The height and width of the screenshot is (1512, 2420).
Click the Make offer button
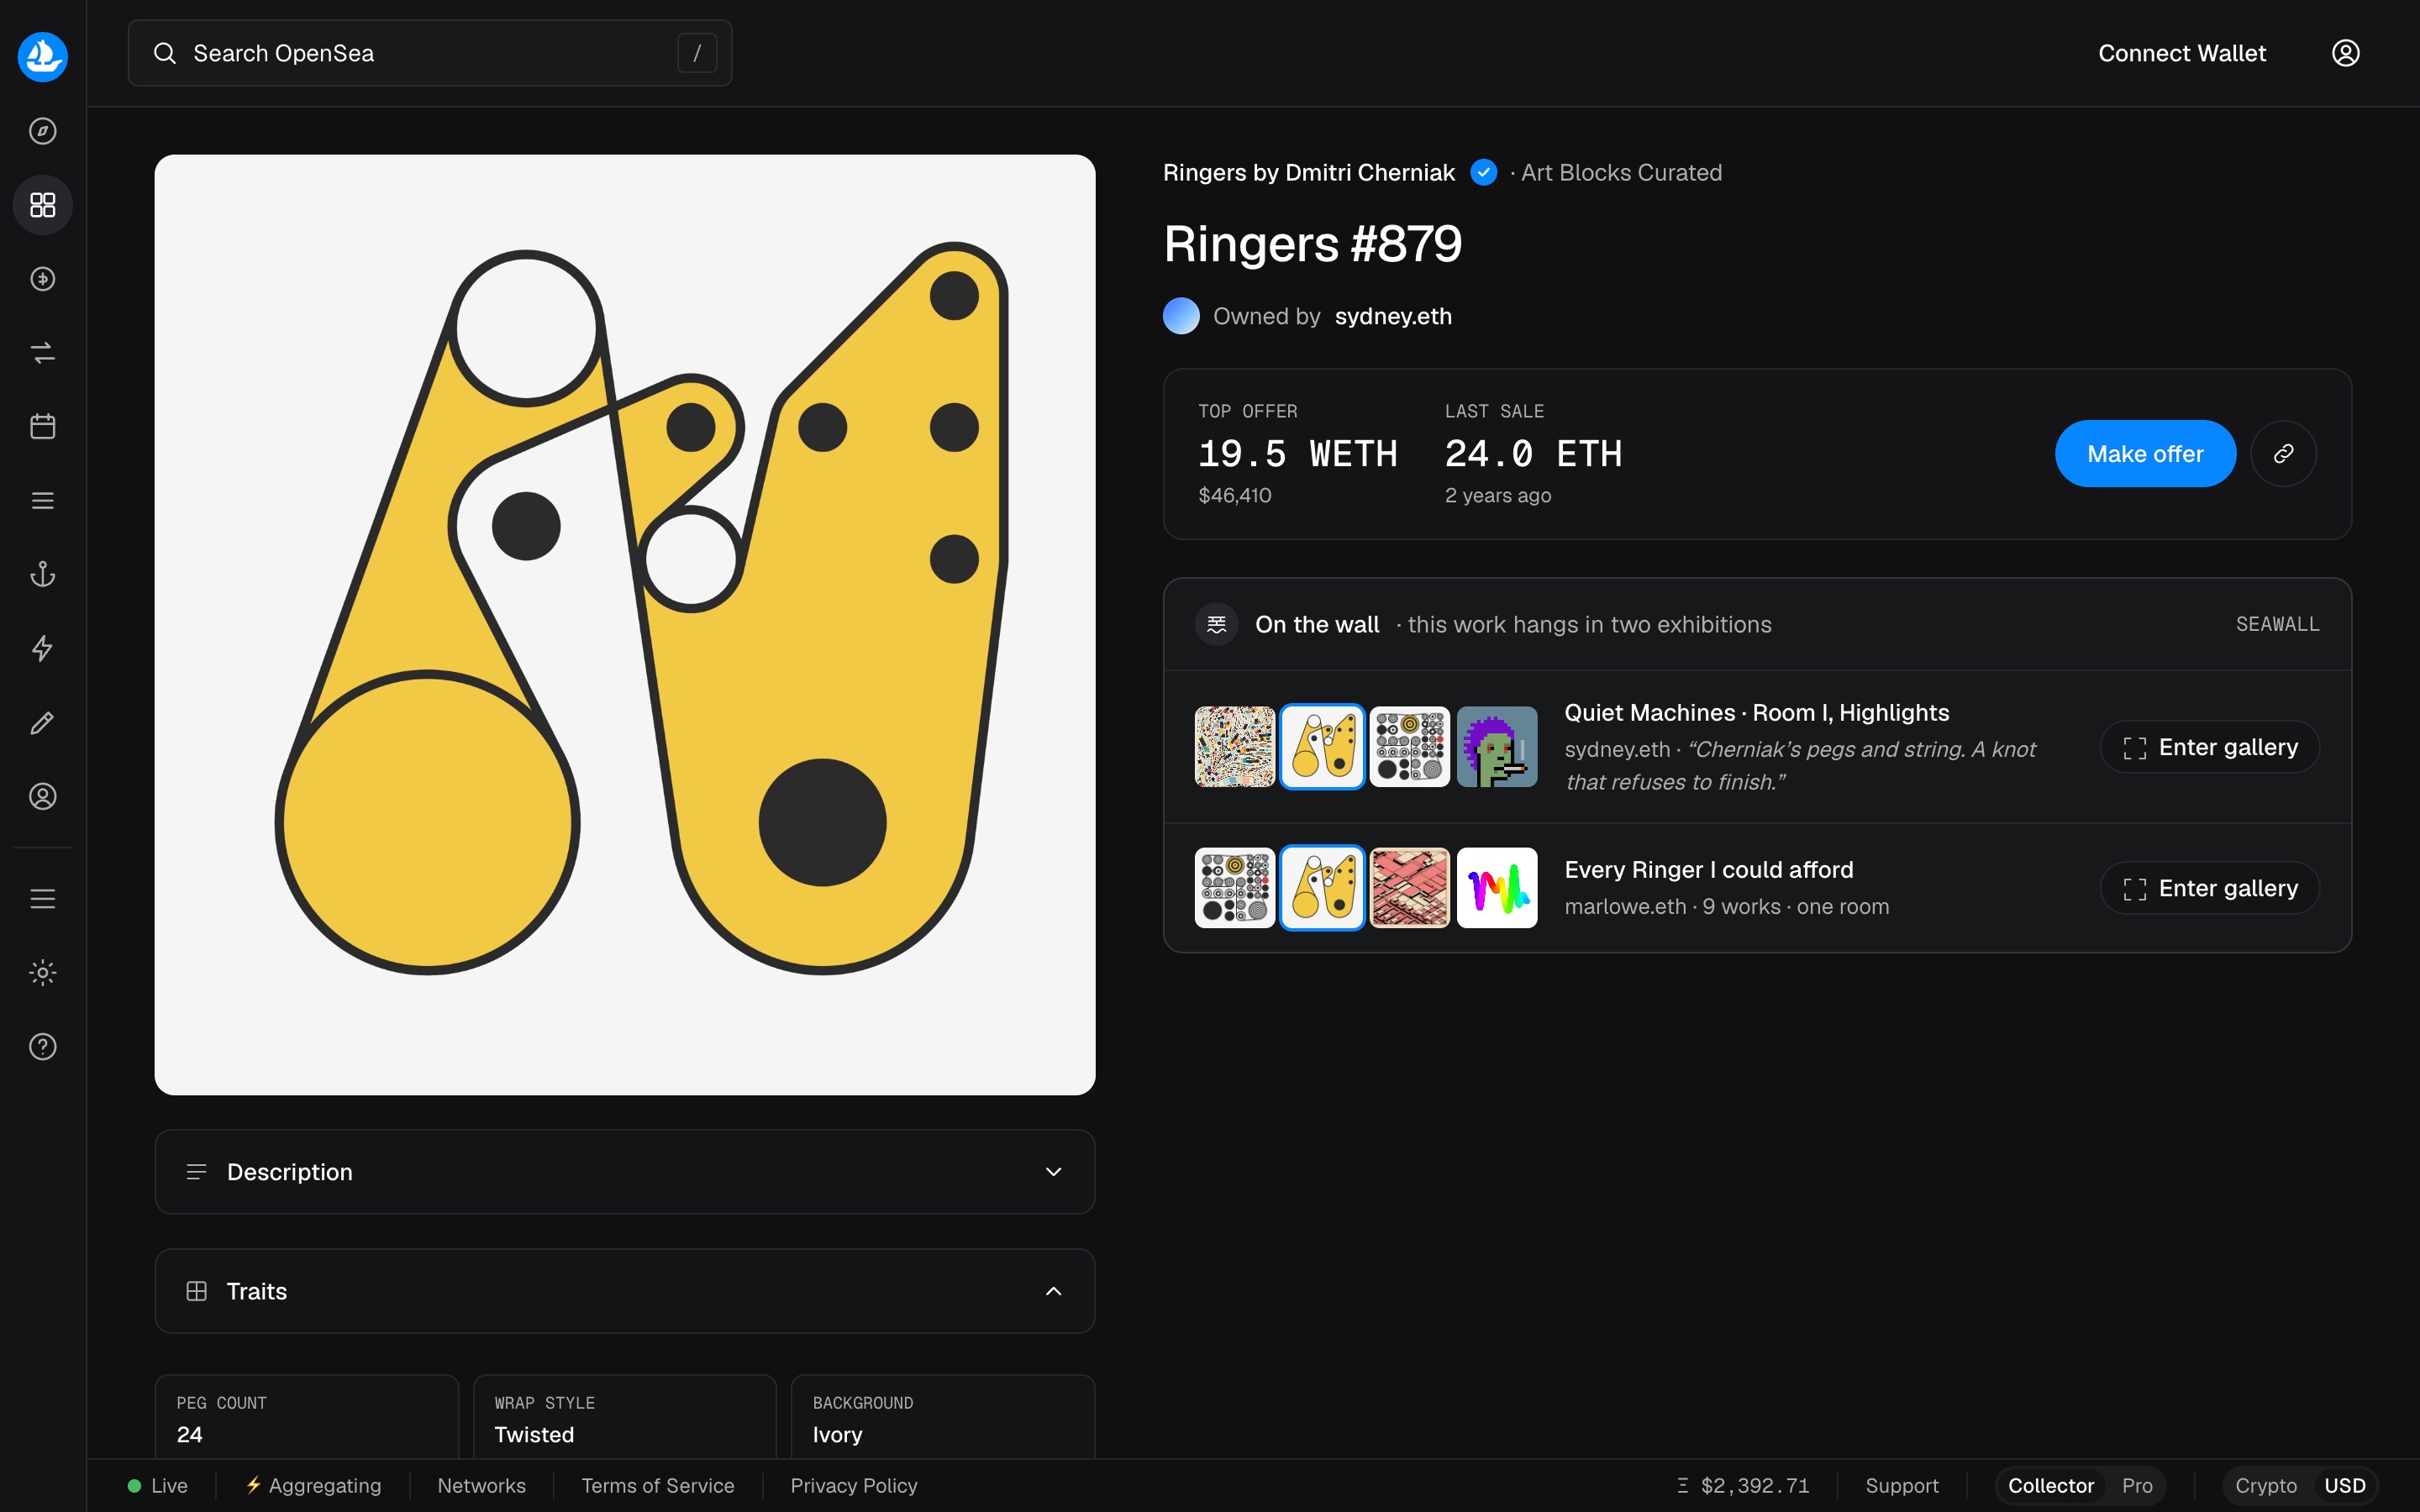2145,454
